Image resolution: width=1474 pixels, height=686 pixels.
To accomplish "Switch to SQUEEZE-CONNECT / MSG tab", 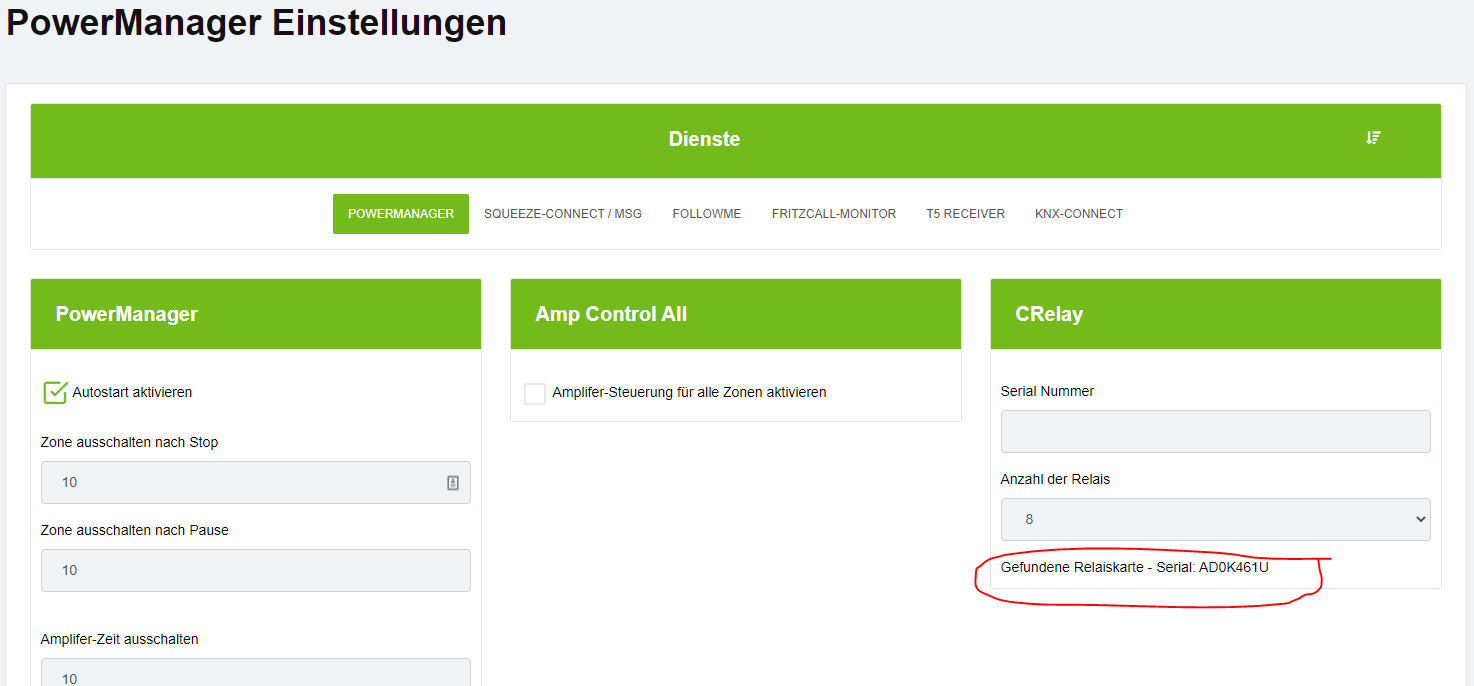I will coord(563,214).
